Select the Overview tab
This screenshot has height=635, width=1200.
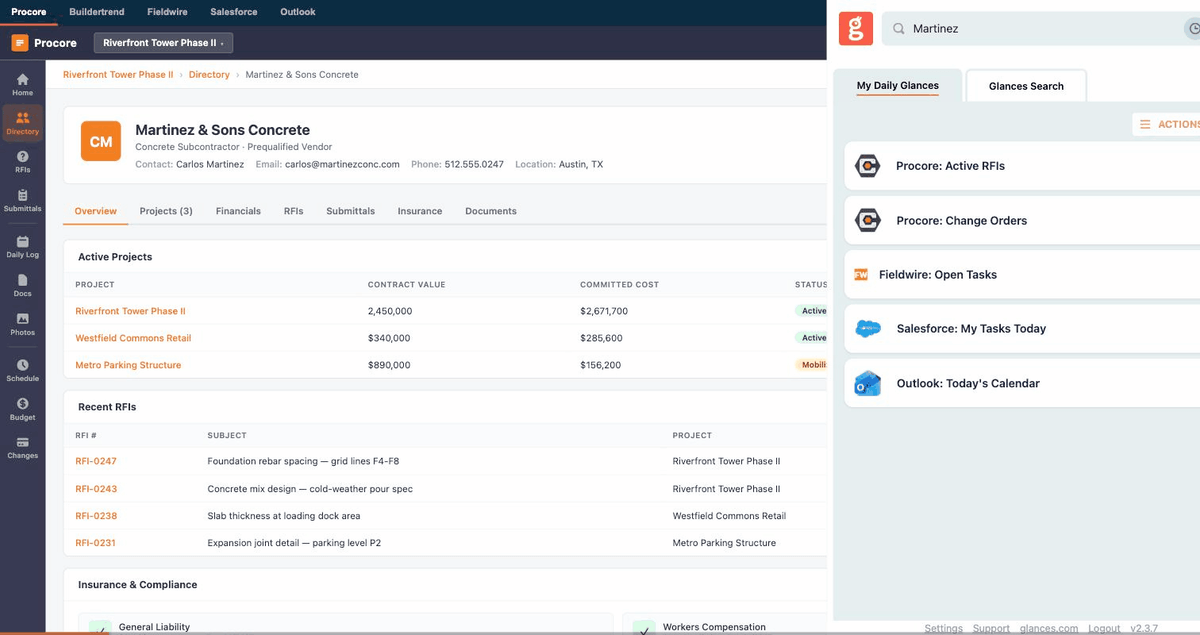coord(96,211)
